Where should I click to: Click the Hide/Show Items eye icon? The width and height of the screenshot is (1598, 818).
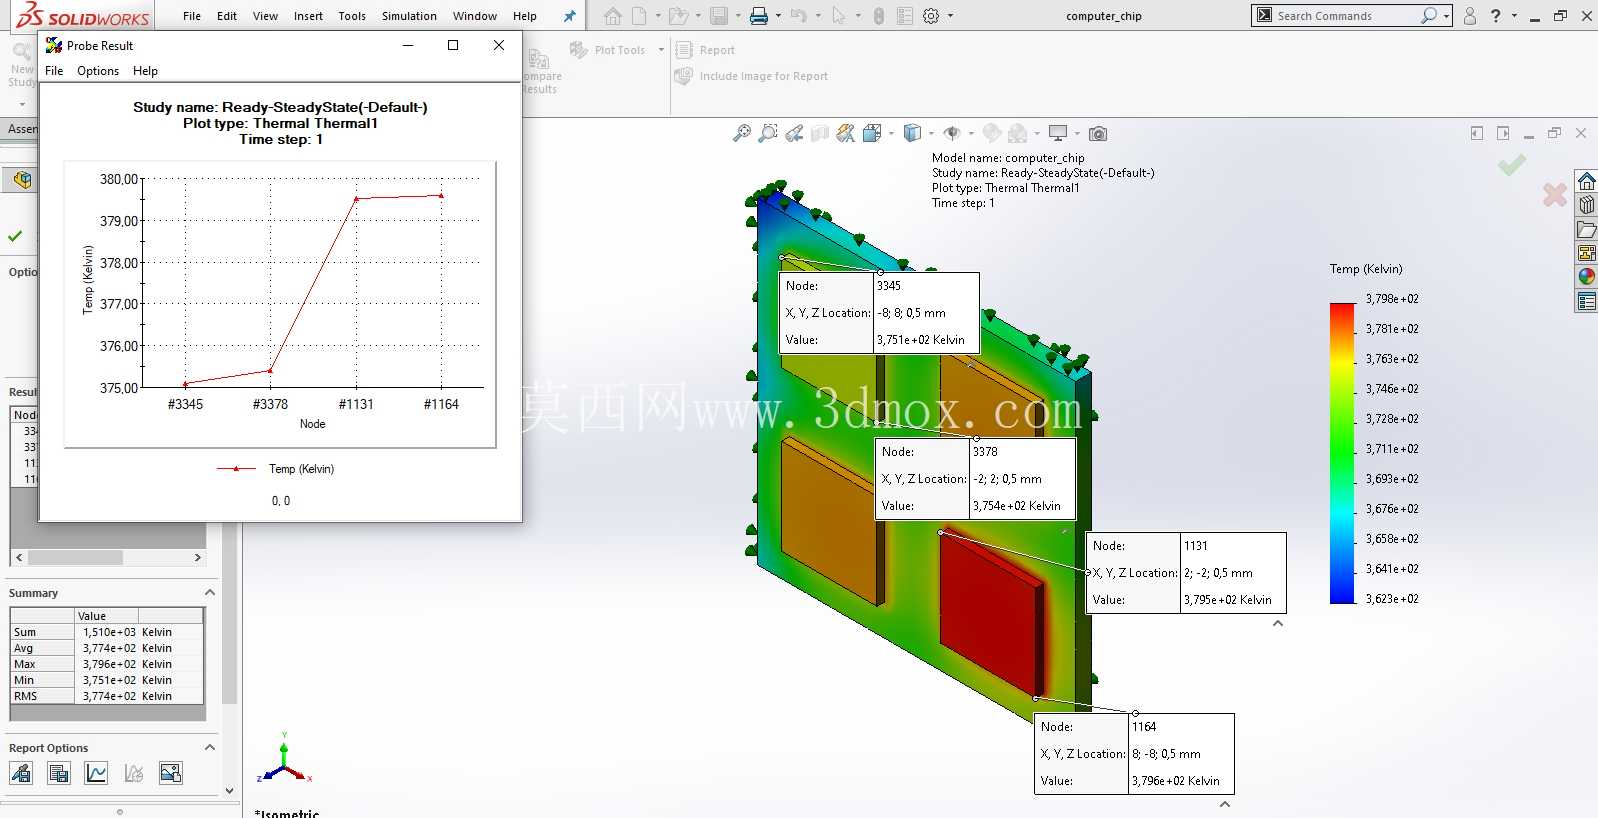pyautogui.click(x=952, y=133)
